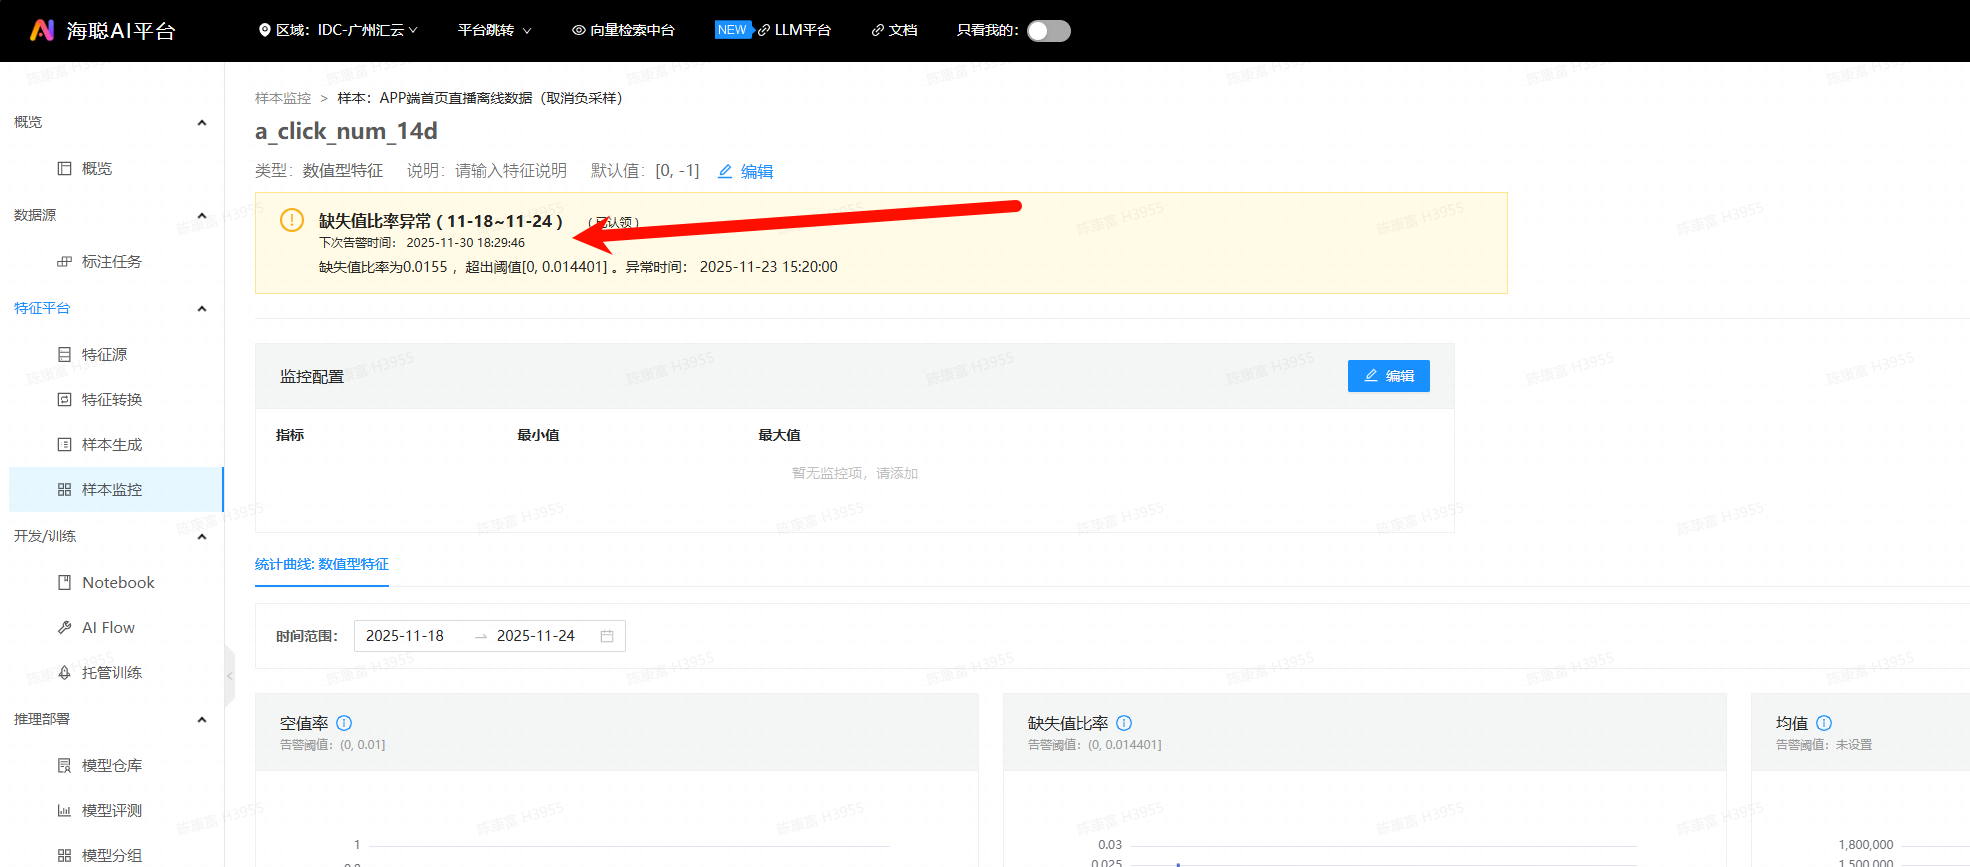1970x867 pixels.
Task: Go back via 样本监控 breadcrumb link
Action: click(x=283, y=98)
